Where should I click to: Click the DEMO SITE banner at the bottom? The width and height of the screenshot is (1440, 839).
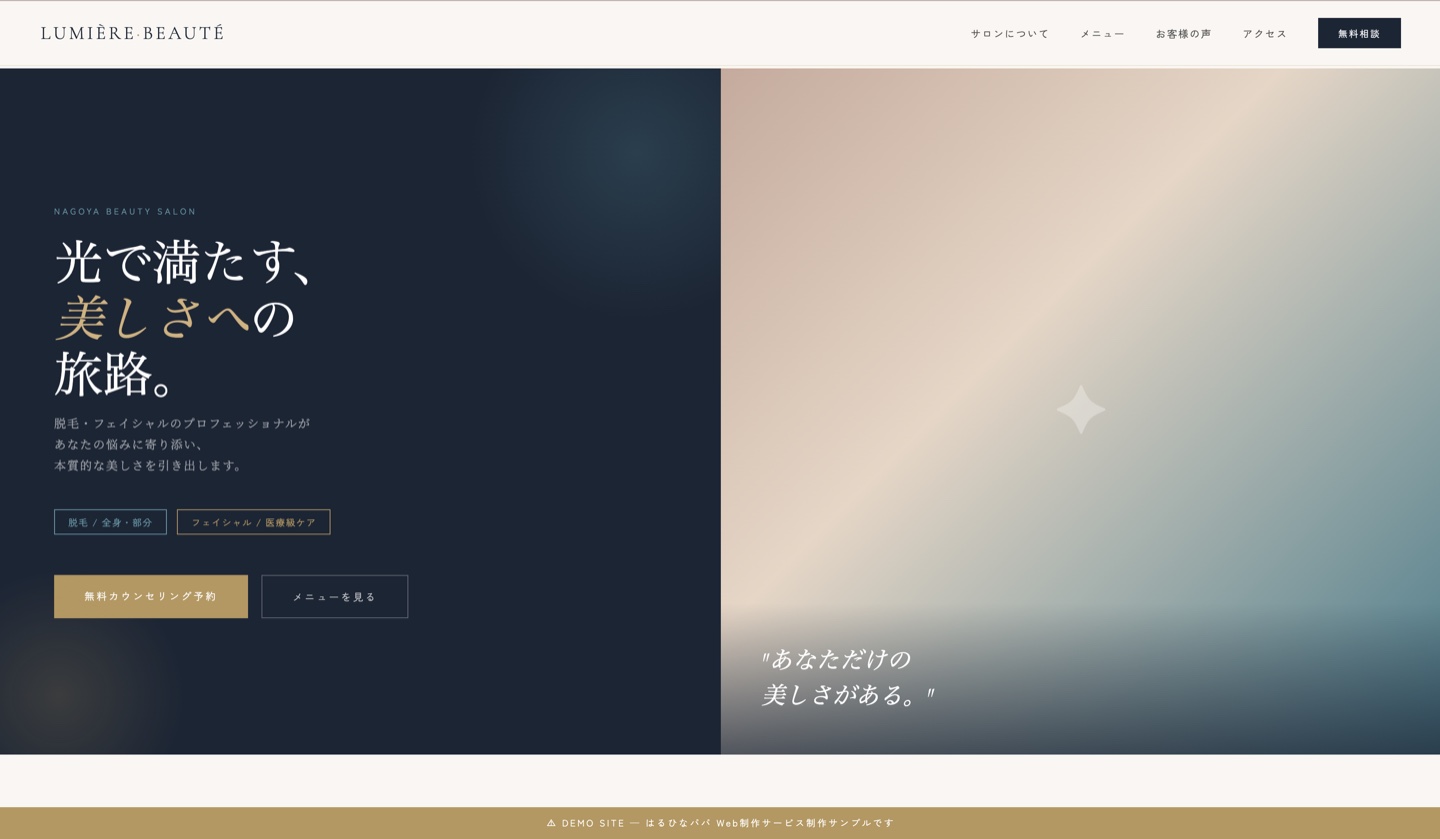tap(593, 823)
